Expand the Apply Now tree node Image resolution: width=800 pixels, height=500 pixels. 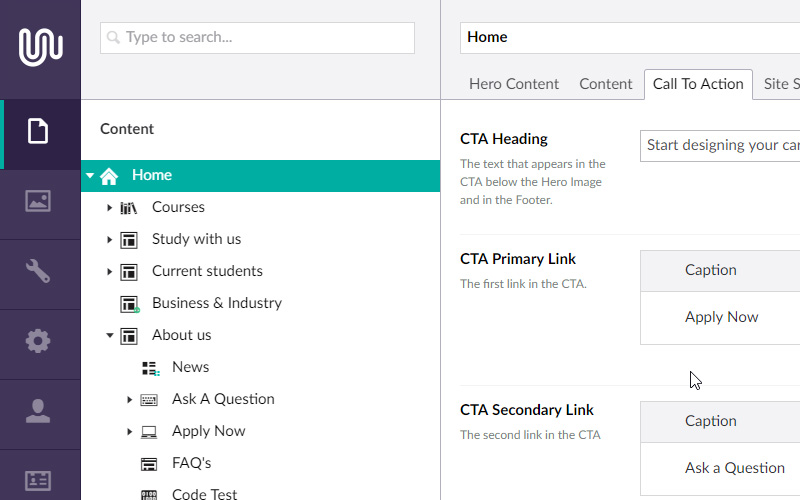(129, 432)
